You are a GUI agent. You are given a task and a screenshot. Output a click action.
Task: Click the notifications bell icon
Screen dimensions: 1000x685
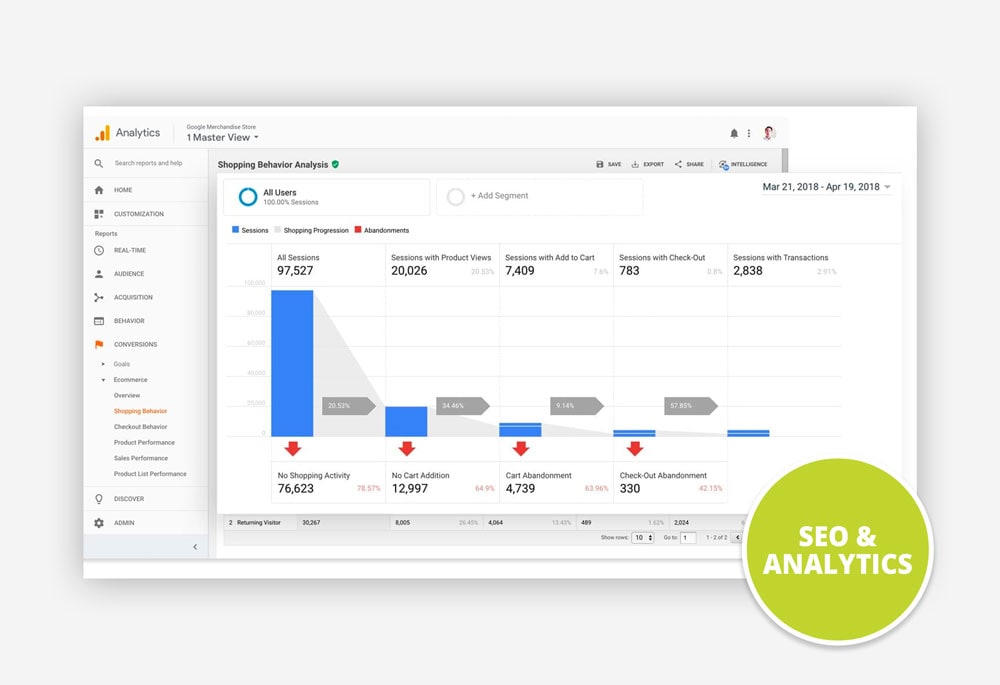point(734,133)
